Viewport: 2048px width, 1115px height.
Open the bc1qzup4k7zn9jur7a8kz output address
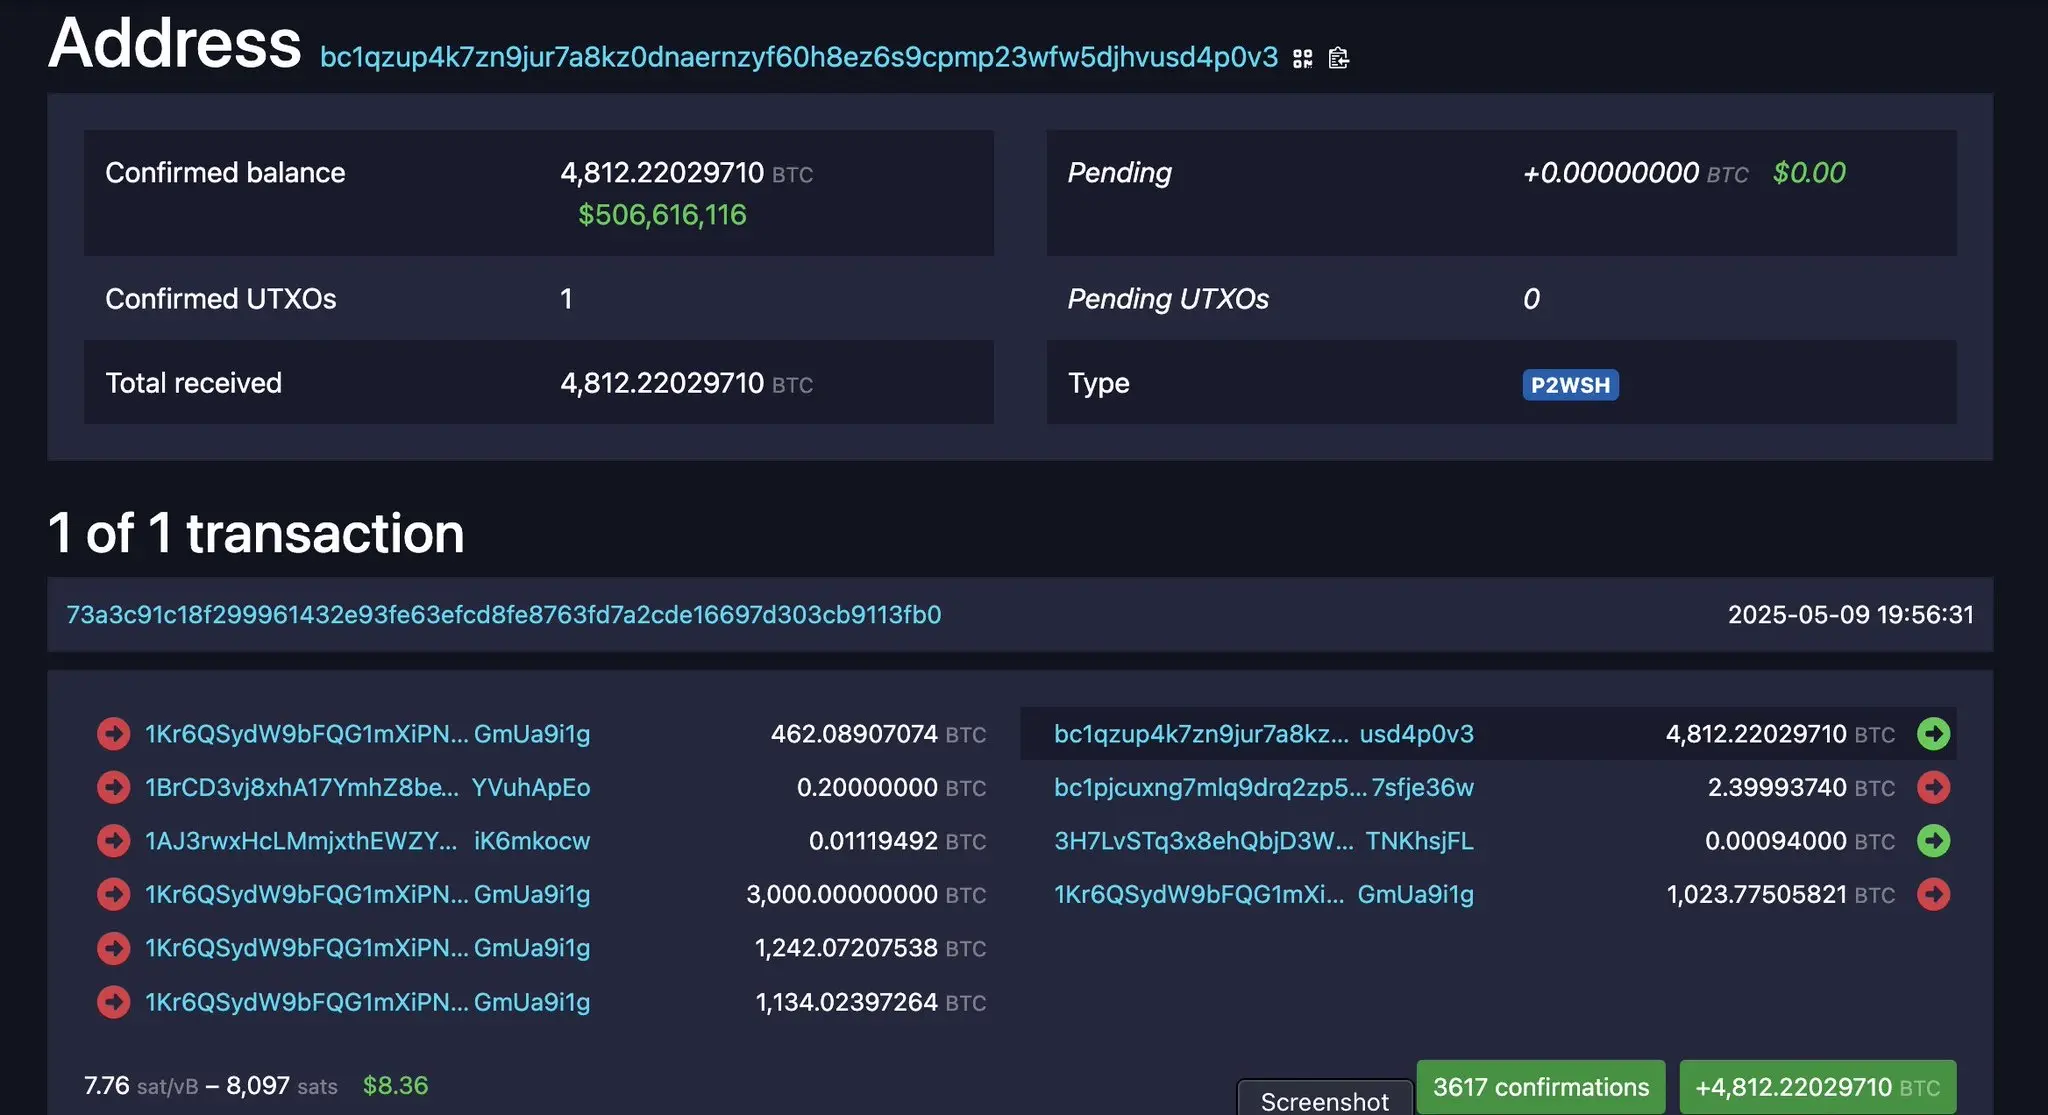[1200, 733]
